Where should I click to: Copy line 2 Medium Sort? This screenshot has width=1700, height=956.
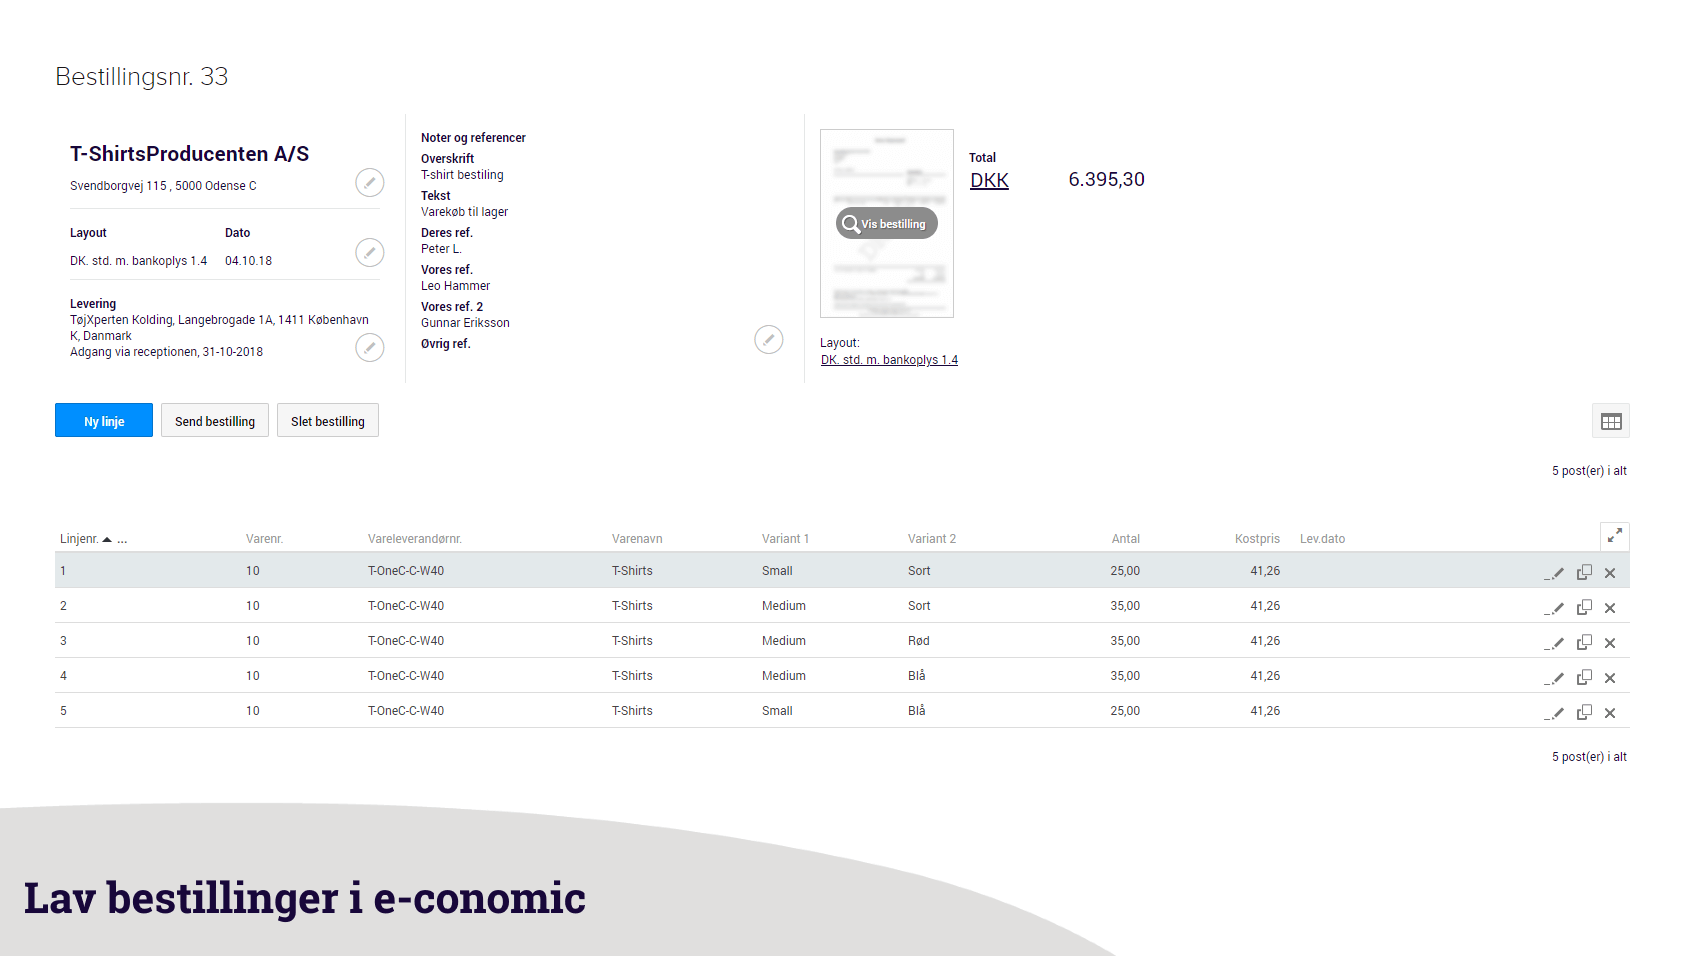(1584, 607)
